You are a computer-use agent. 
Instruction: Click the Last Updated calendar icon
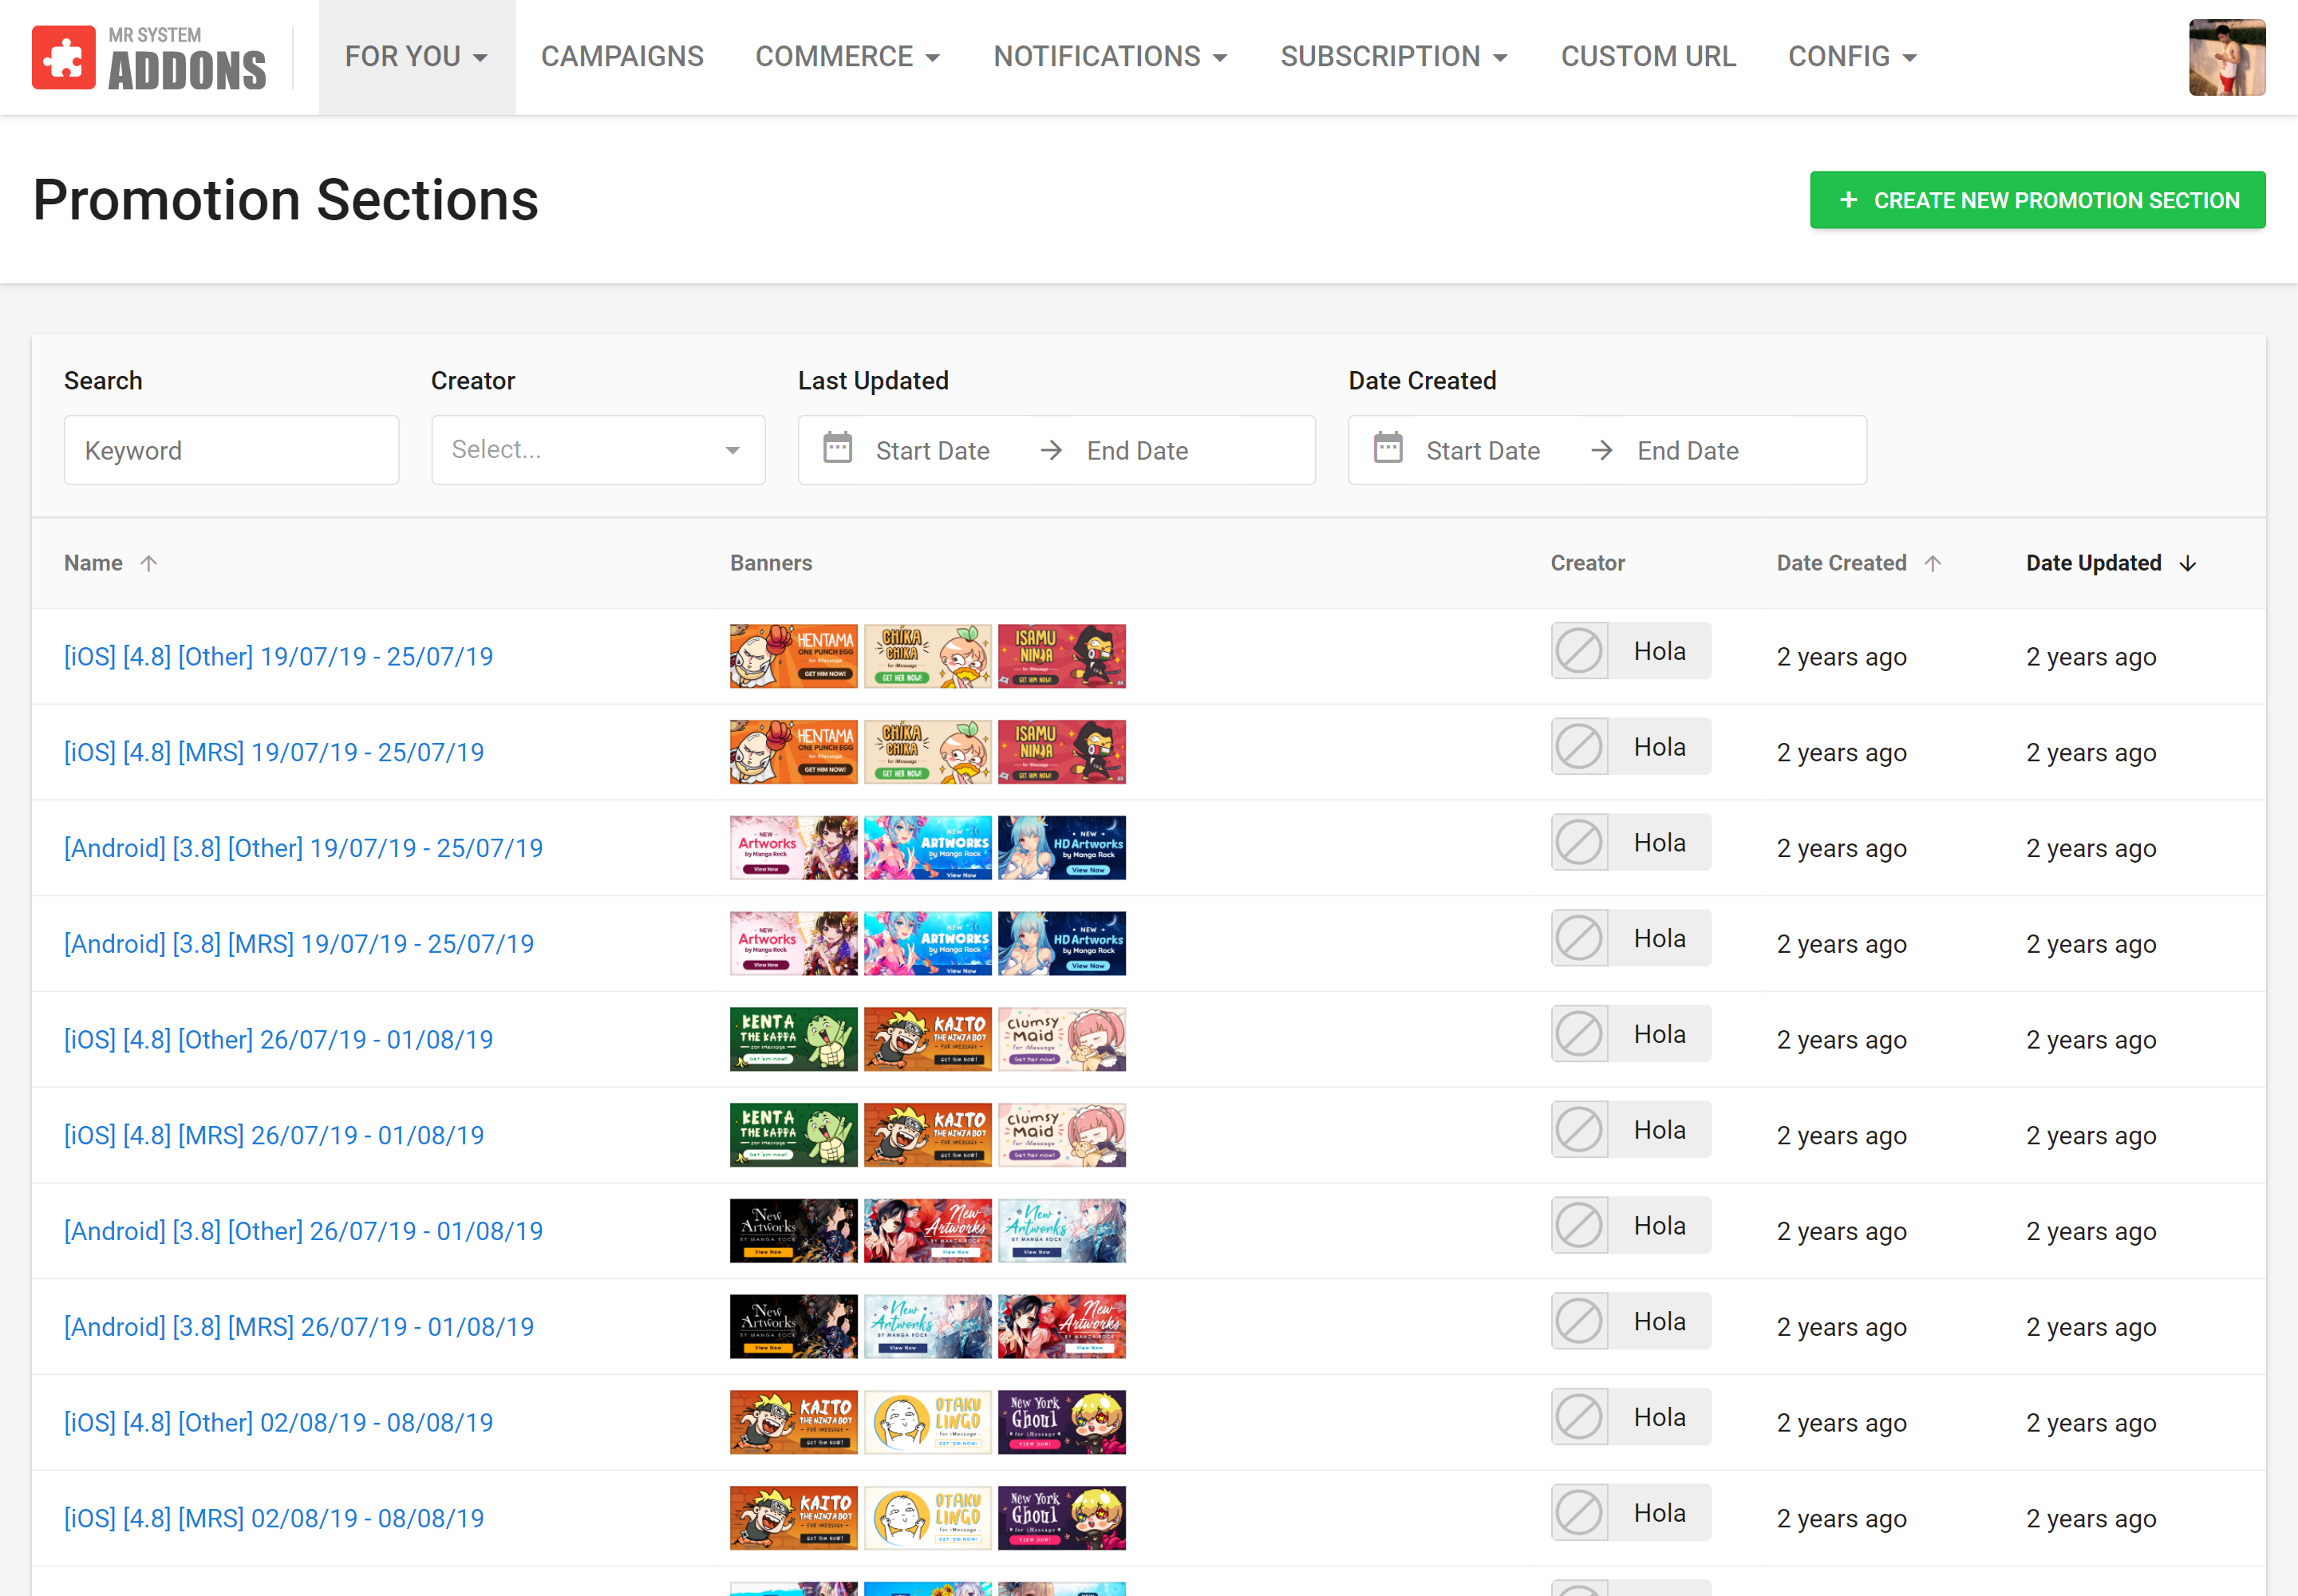click(837, 449)
